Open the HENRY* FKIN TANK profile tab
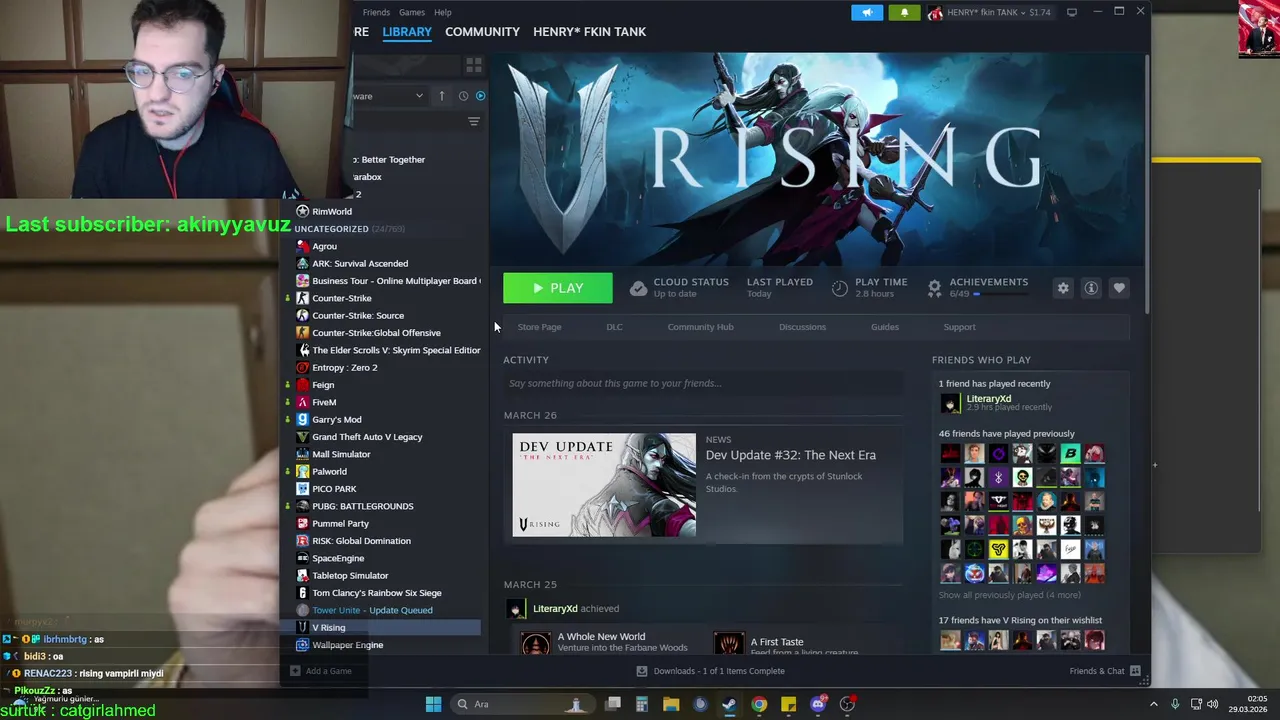 pos(589,32)
